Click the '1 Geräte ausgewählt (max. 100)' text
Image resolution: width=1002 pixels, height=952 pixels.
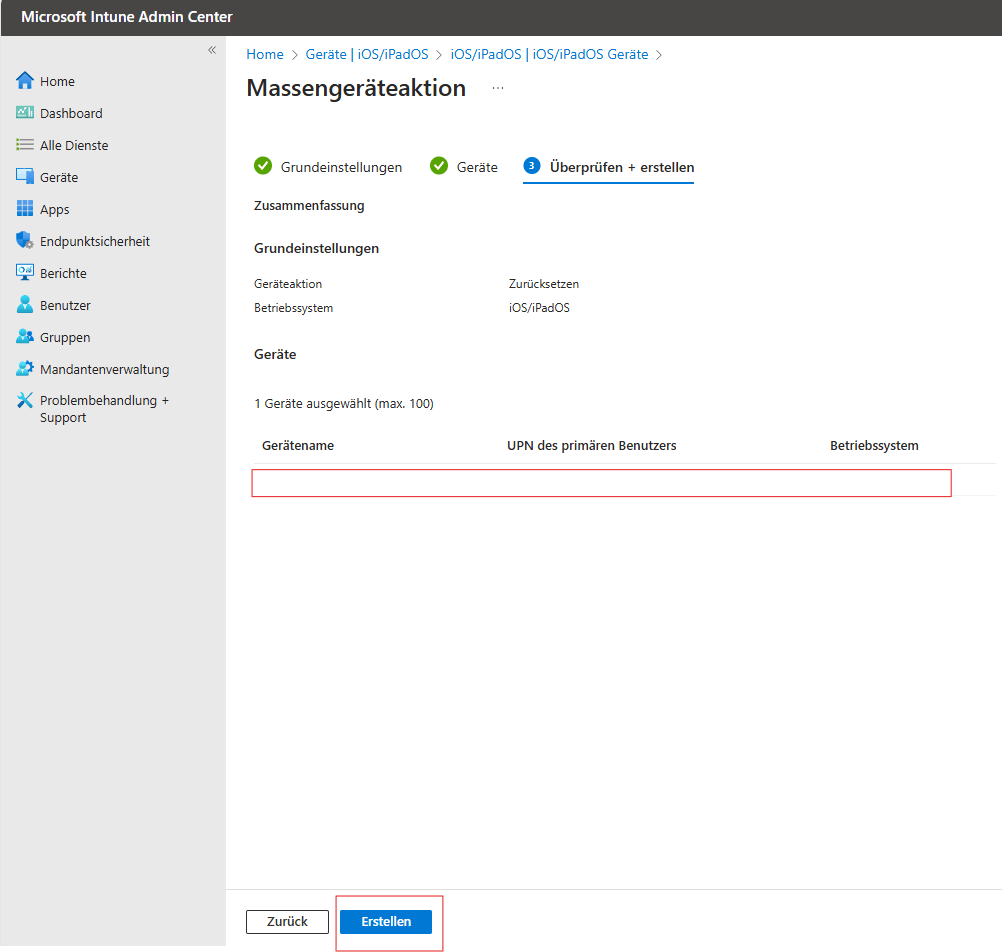[x=344, y=404]
